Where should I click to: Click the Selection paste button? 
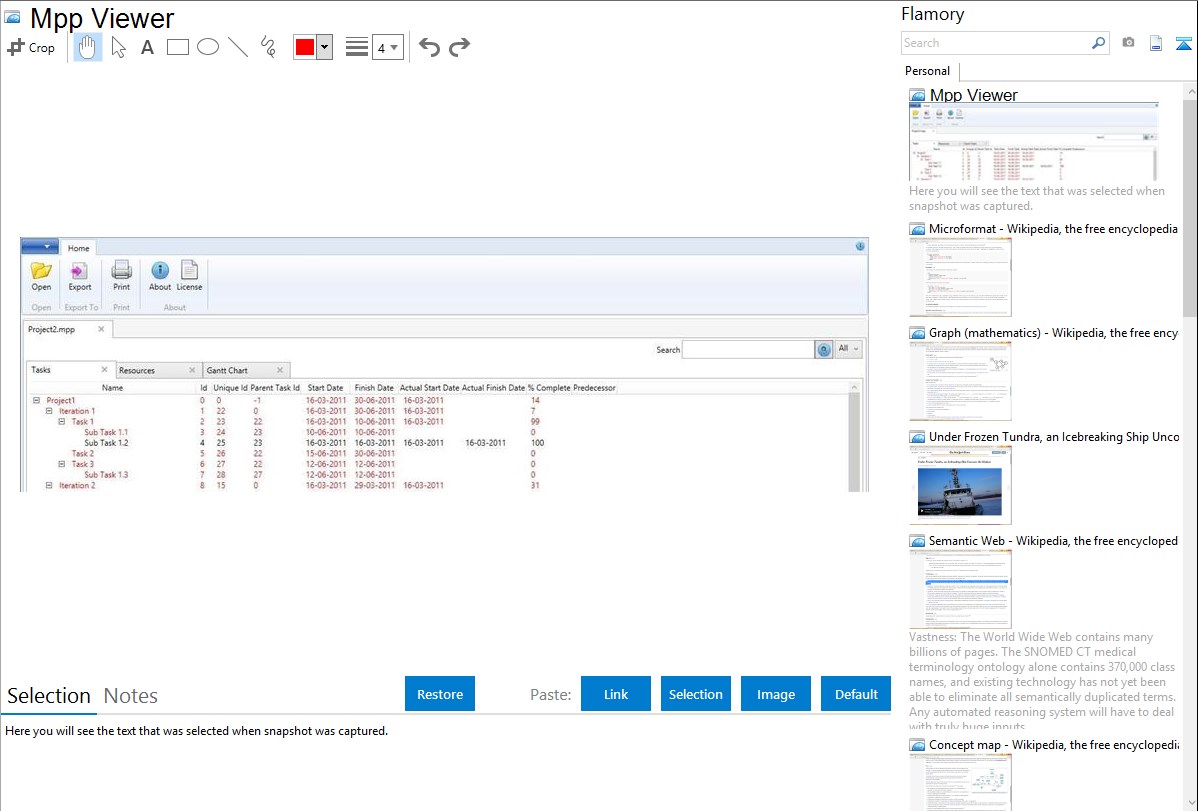(x=695, y=694)
